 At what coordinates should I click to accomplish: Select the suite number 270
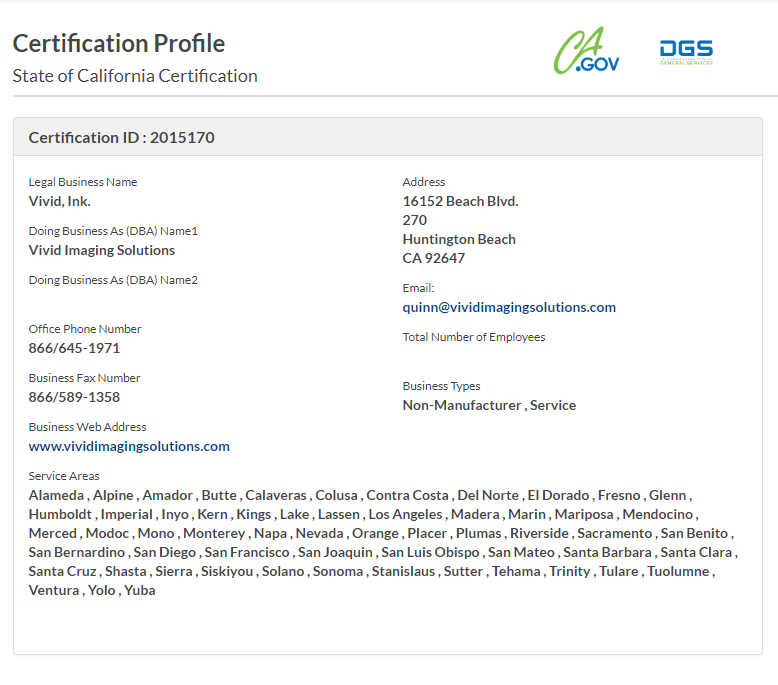[x=415, y=220]
